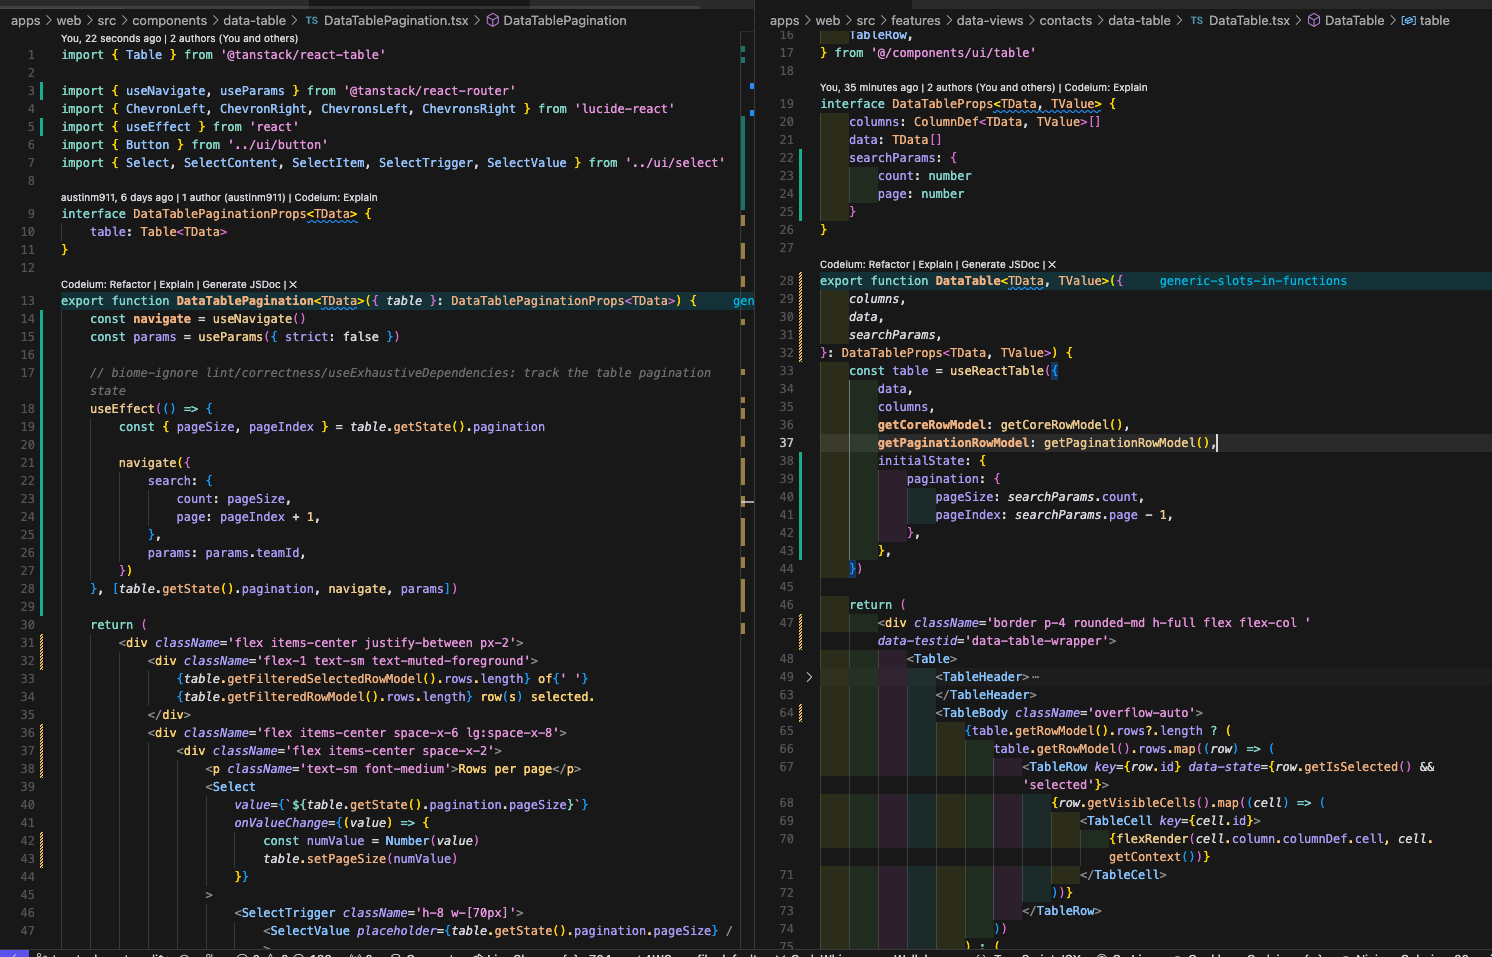Screen dimensions: 1492x957
Task: Click 'flexRender' call on line 70
Action: tap(1152, 839)
